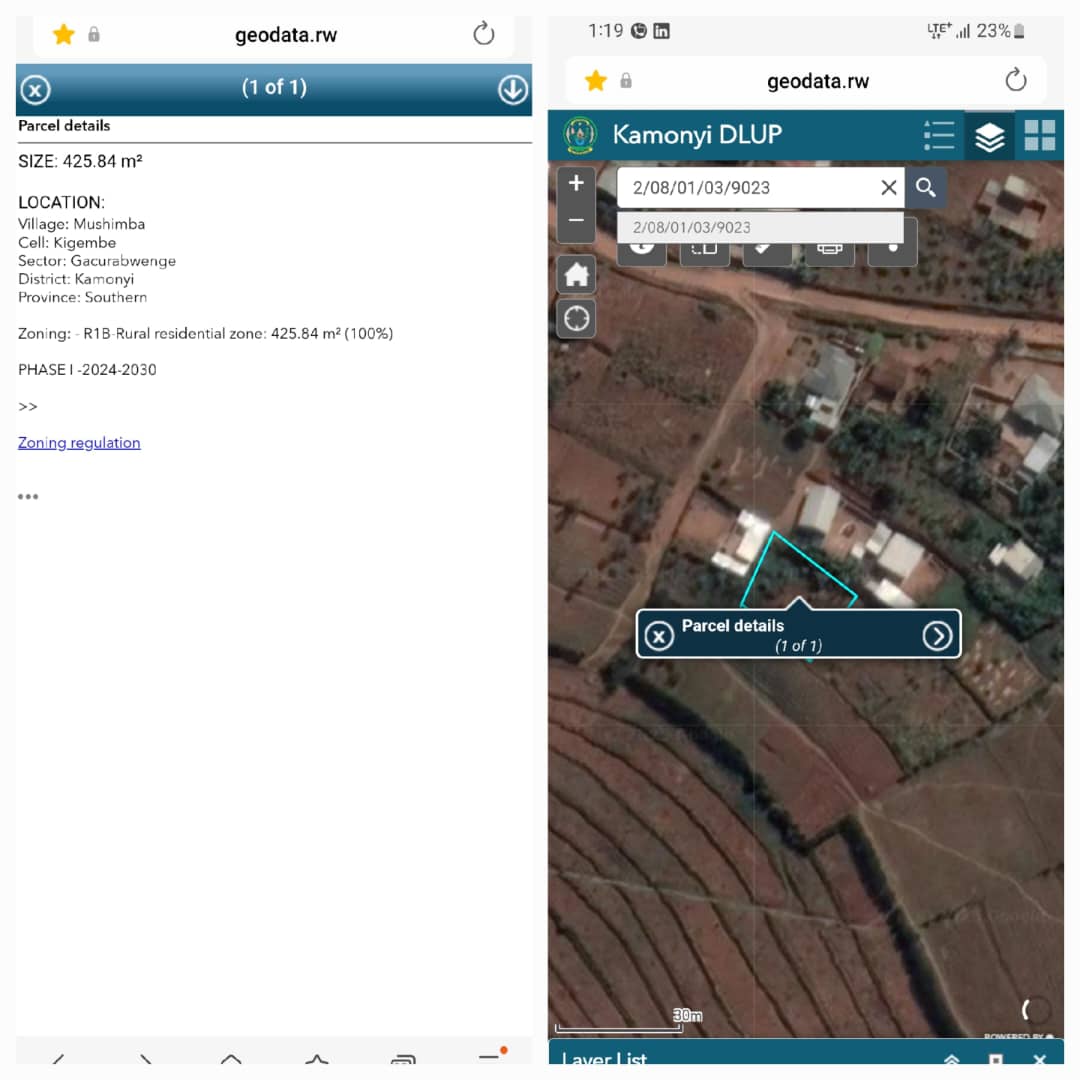Zoom out of the map

pos(576,221)
